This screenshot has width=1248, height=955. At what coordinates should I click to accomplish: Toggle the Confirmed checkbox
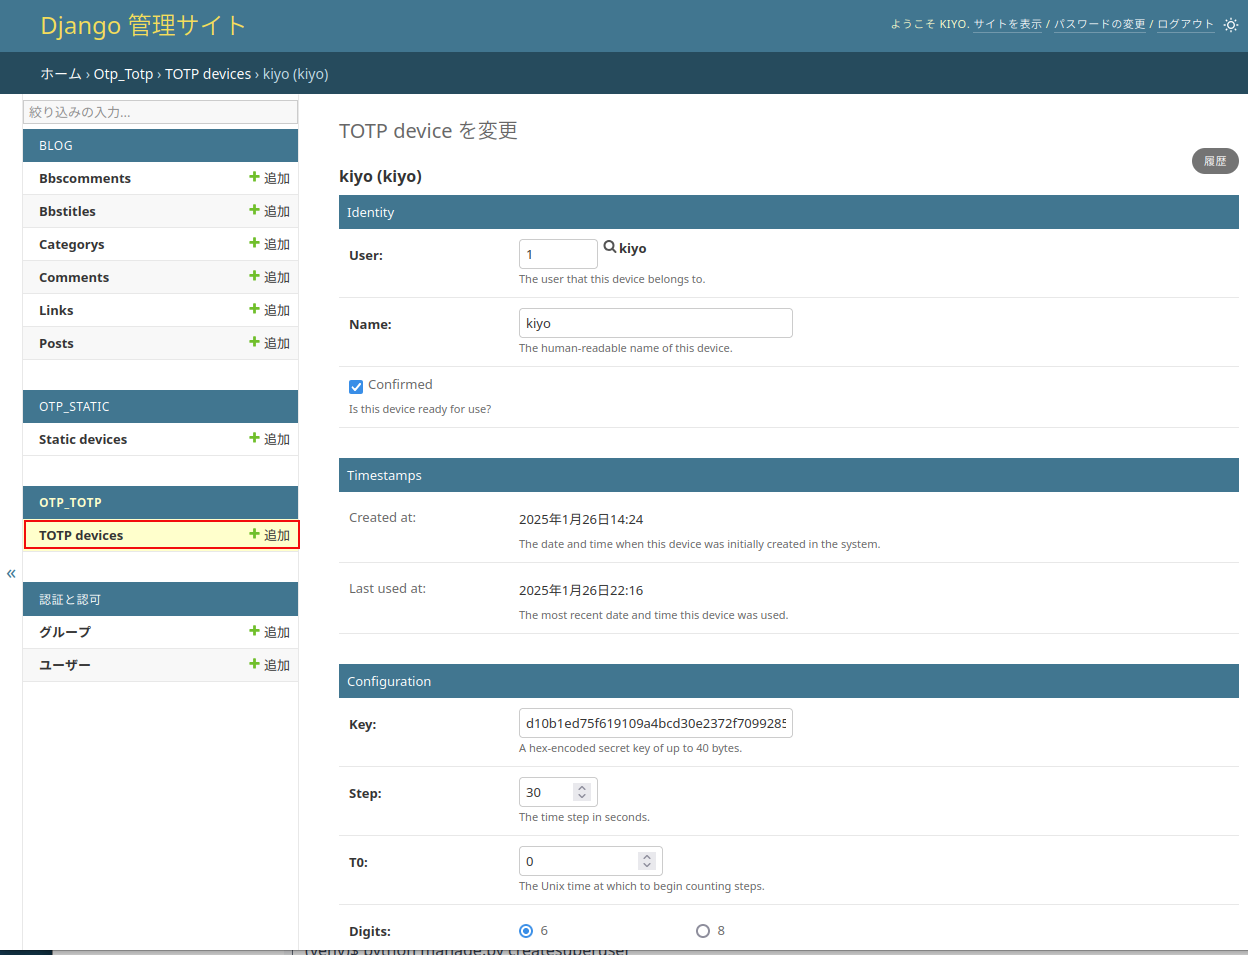pos(356,386)
